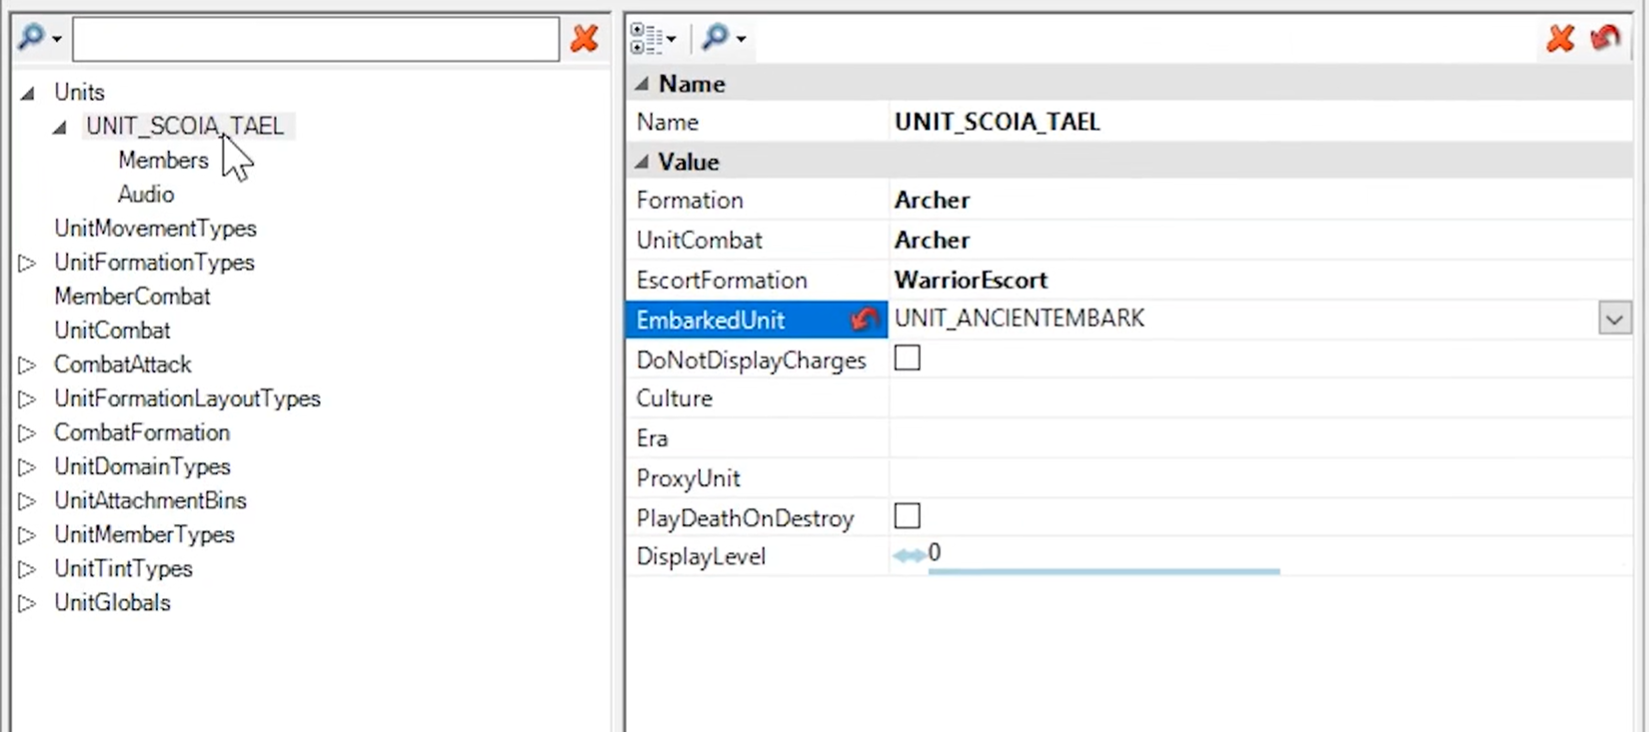Click the left panel search input field
The height and width of the screenshot is (732, 1649).
point(316,39)
